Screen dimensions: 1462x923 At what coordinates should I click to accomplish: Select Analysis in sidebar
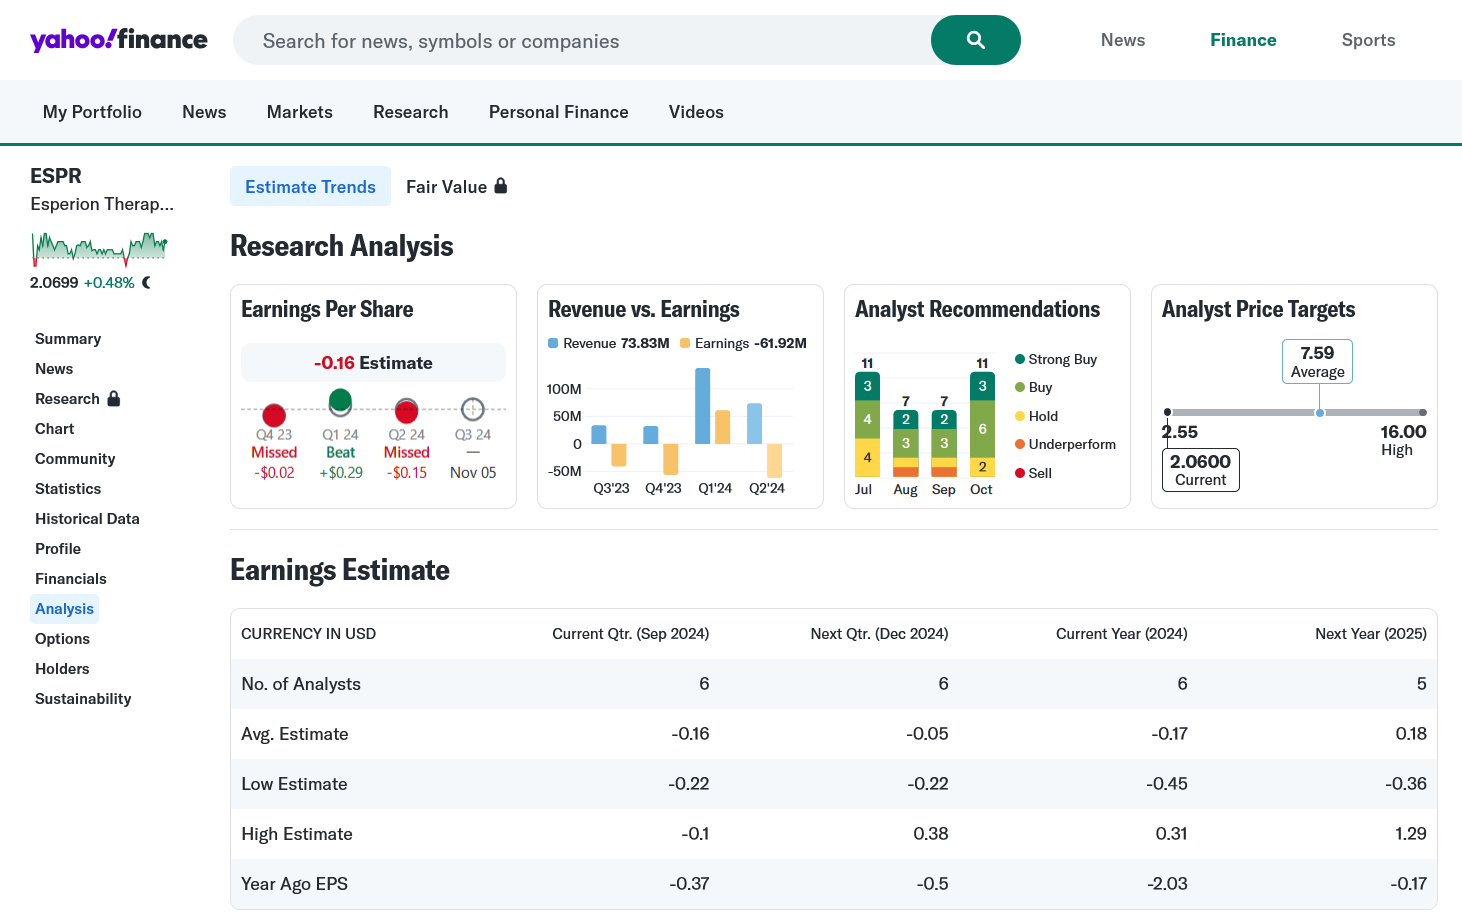[x=64, y=609]
